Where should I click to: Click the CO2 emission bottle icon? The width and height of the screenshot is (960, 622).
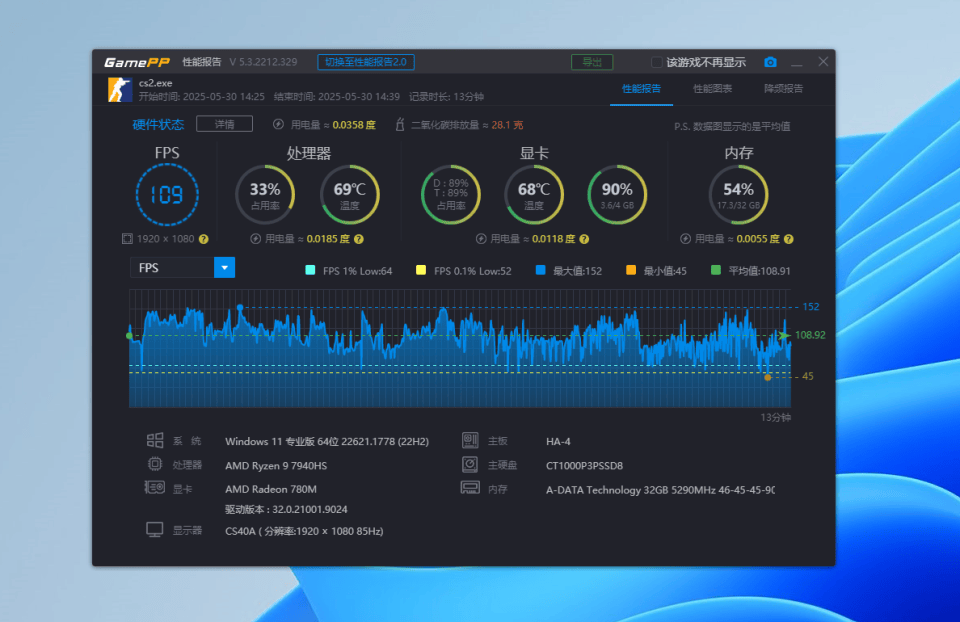tap(400, 124)
